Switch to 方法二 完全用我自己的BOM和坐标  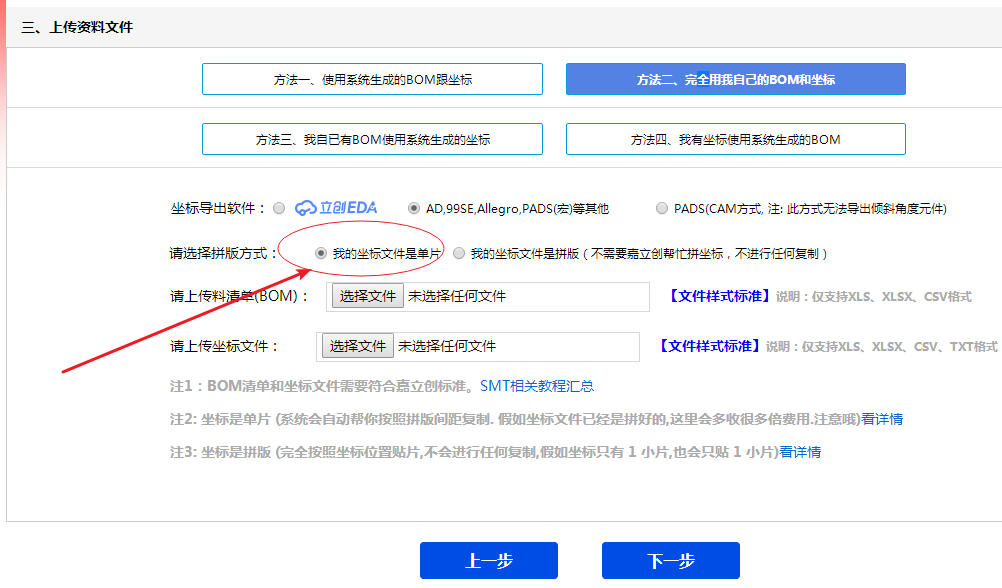click(735, 79)
